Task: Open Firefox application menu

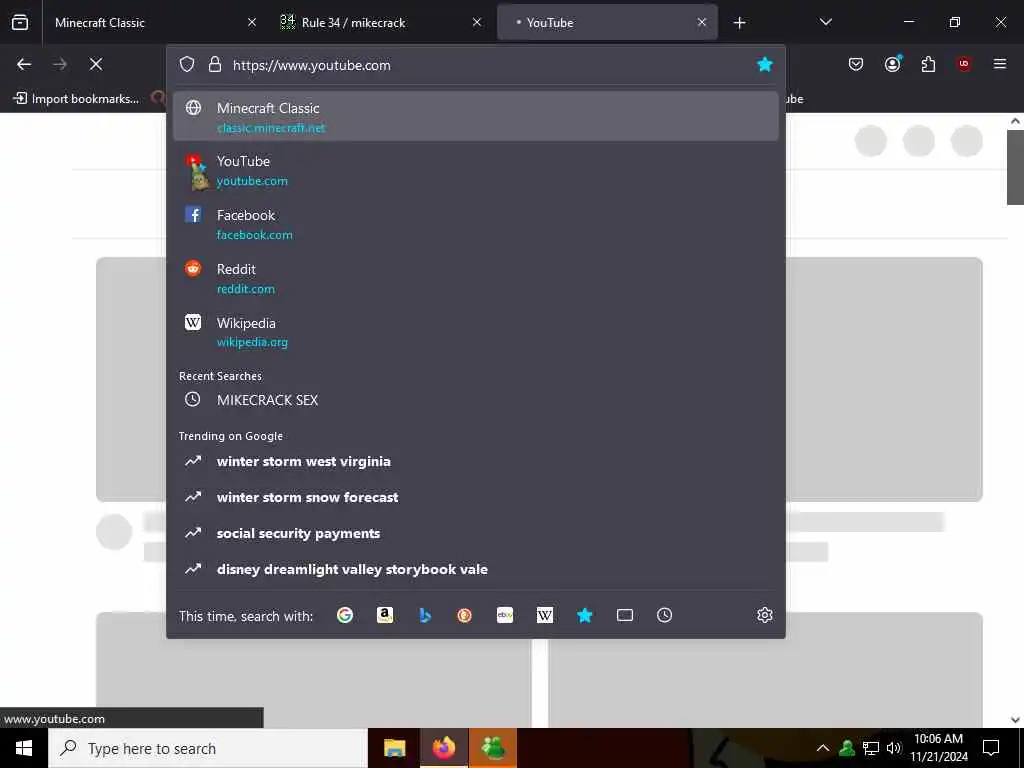Action: click(x=1000, y=64)
